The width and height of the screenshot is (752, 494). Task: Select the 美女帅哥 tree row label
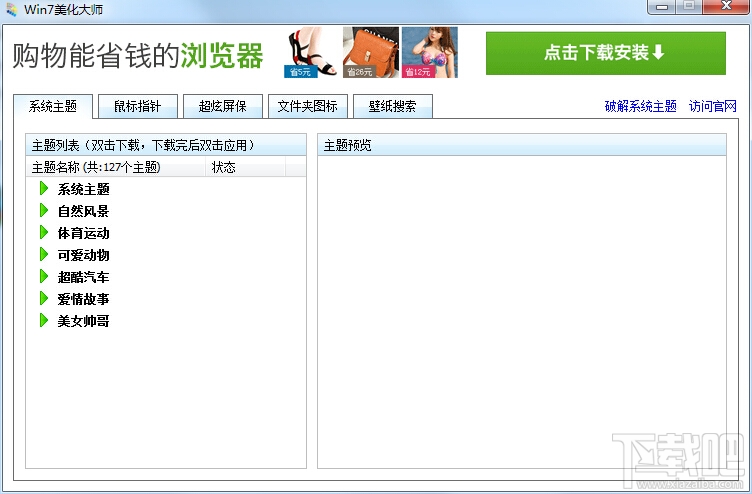(x=83, y=321)
